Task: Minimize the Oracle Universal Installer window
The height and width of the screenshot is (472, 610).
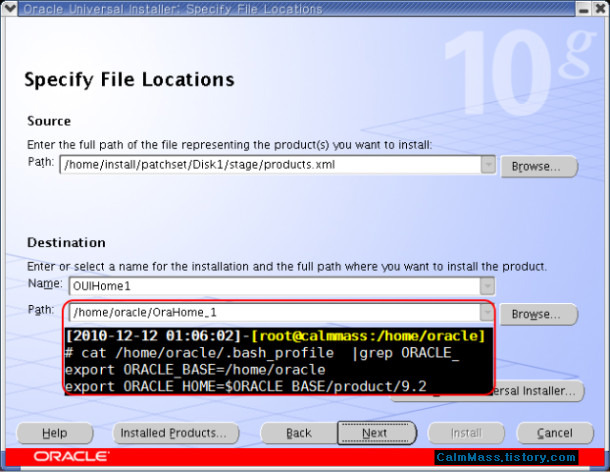Action: [583, 9]
